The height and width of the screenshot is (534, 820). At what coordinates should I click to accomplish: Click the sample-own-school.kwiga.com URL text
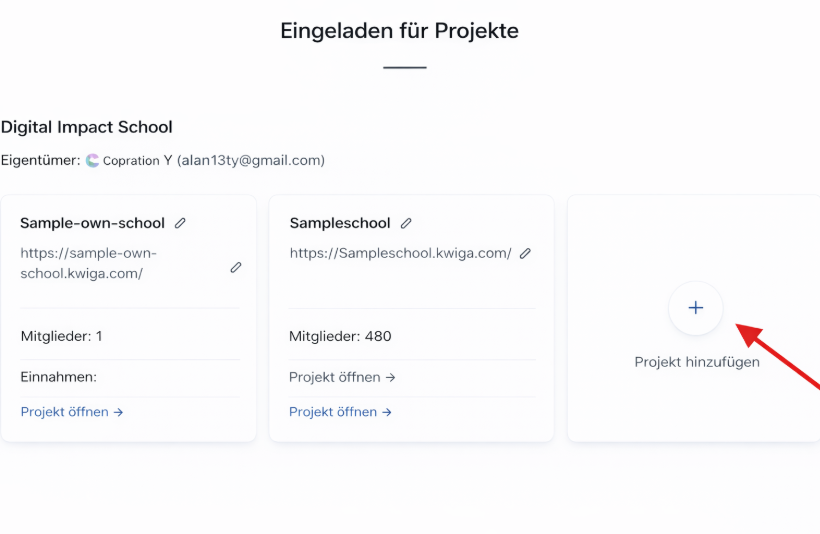pos(88,263)
